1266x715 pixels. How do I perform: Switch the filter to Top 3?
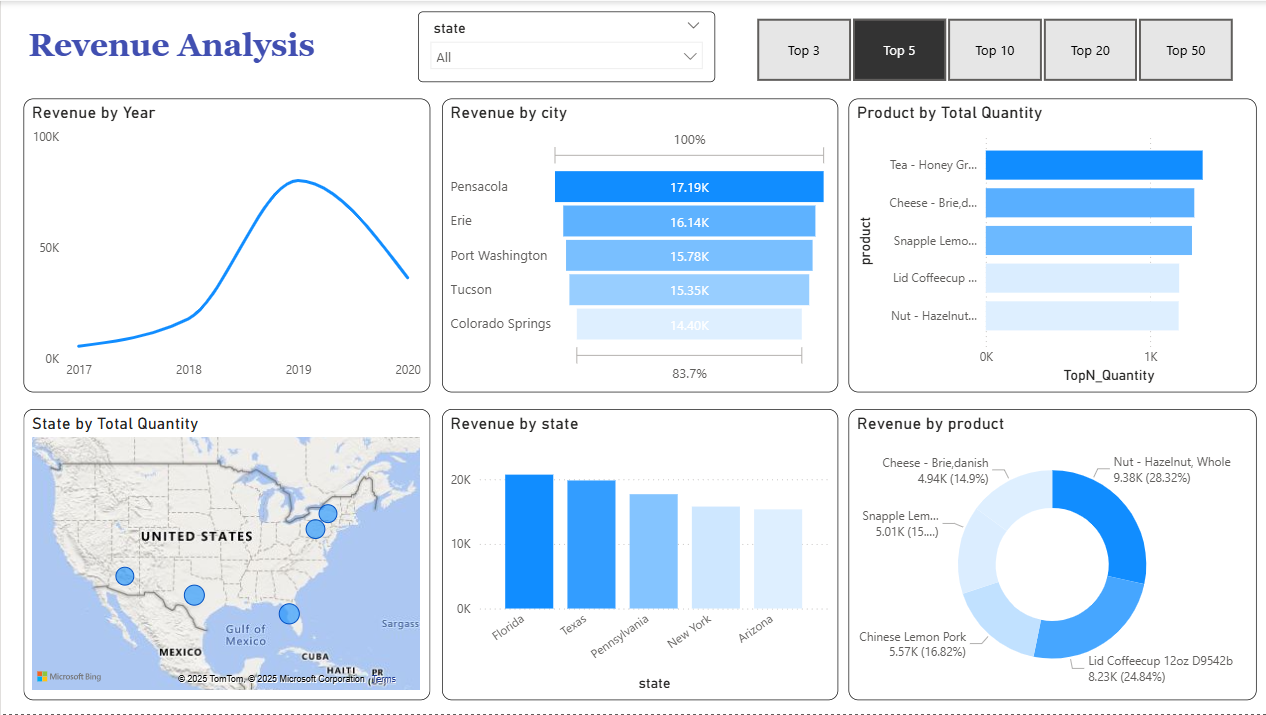[804, 50]
